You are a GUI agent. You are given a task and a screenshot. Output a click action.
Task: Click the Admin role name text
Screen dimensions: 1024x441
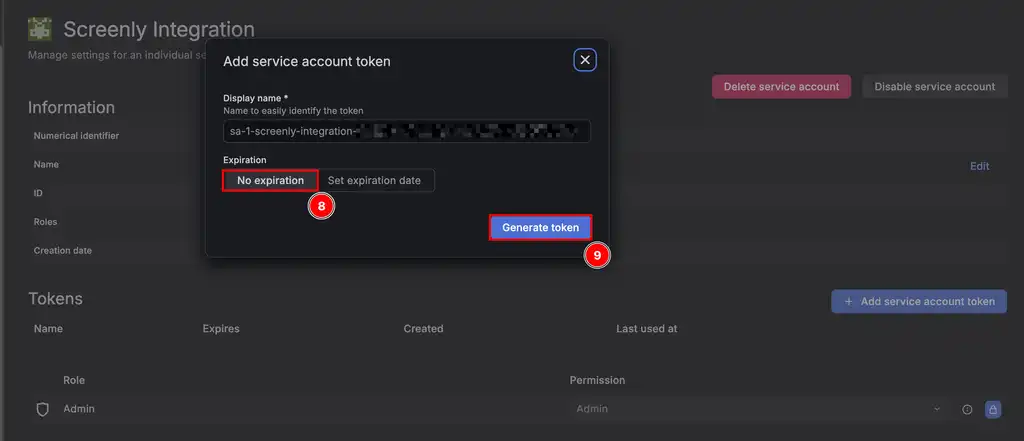tap(79, 409)
